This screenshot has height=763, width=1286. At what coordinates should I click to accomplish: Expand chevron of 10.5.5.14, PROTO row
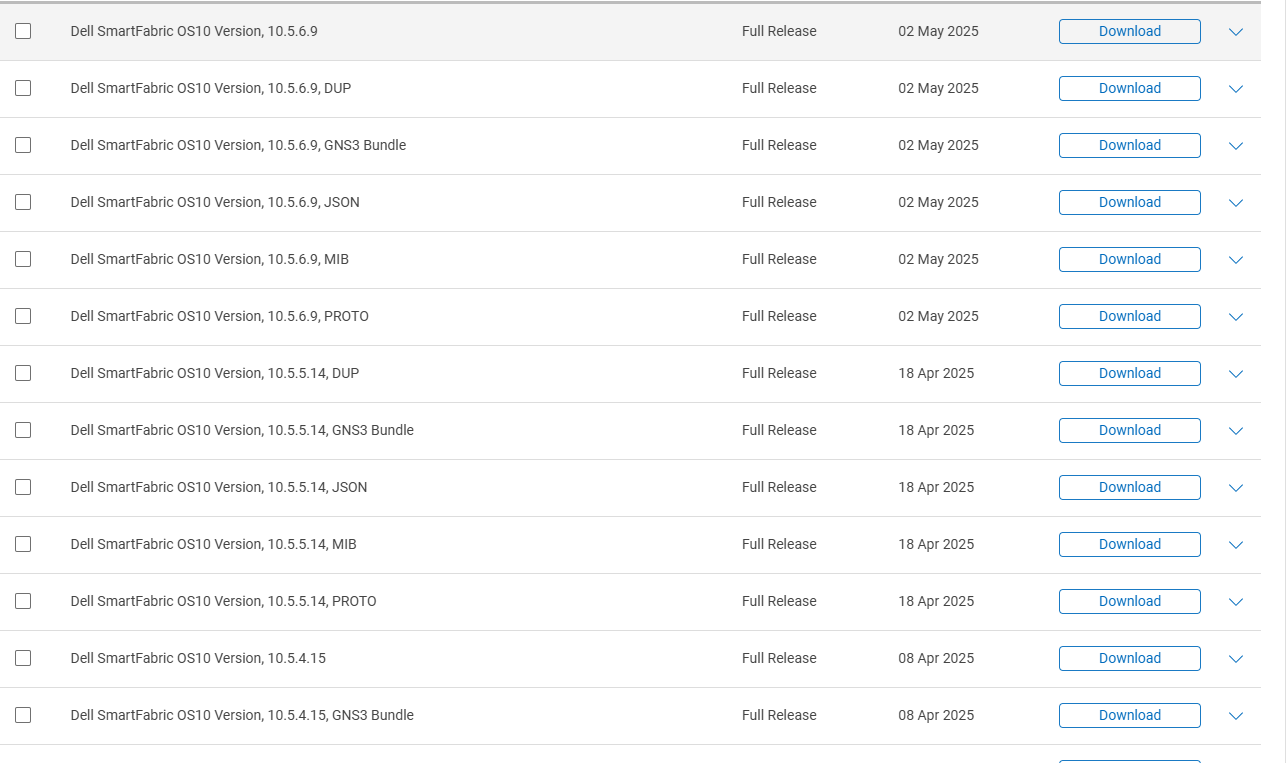click(1236, 602)
